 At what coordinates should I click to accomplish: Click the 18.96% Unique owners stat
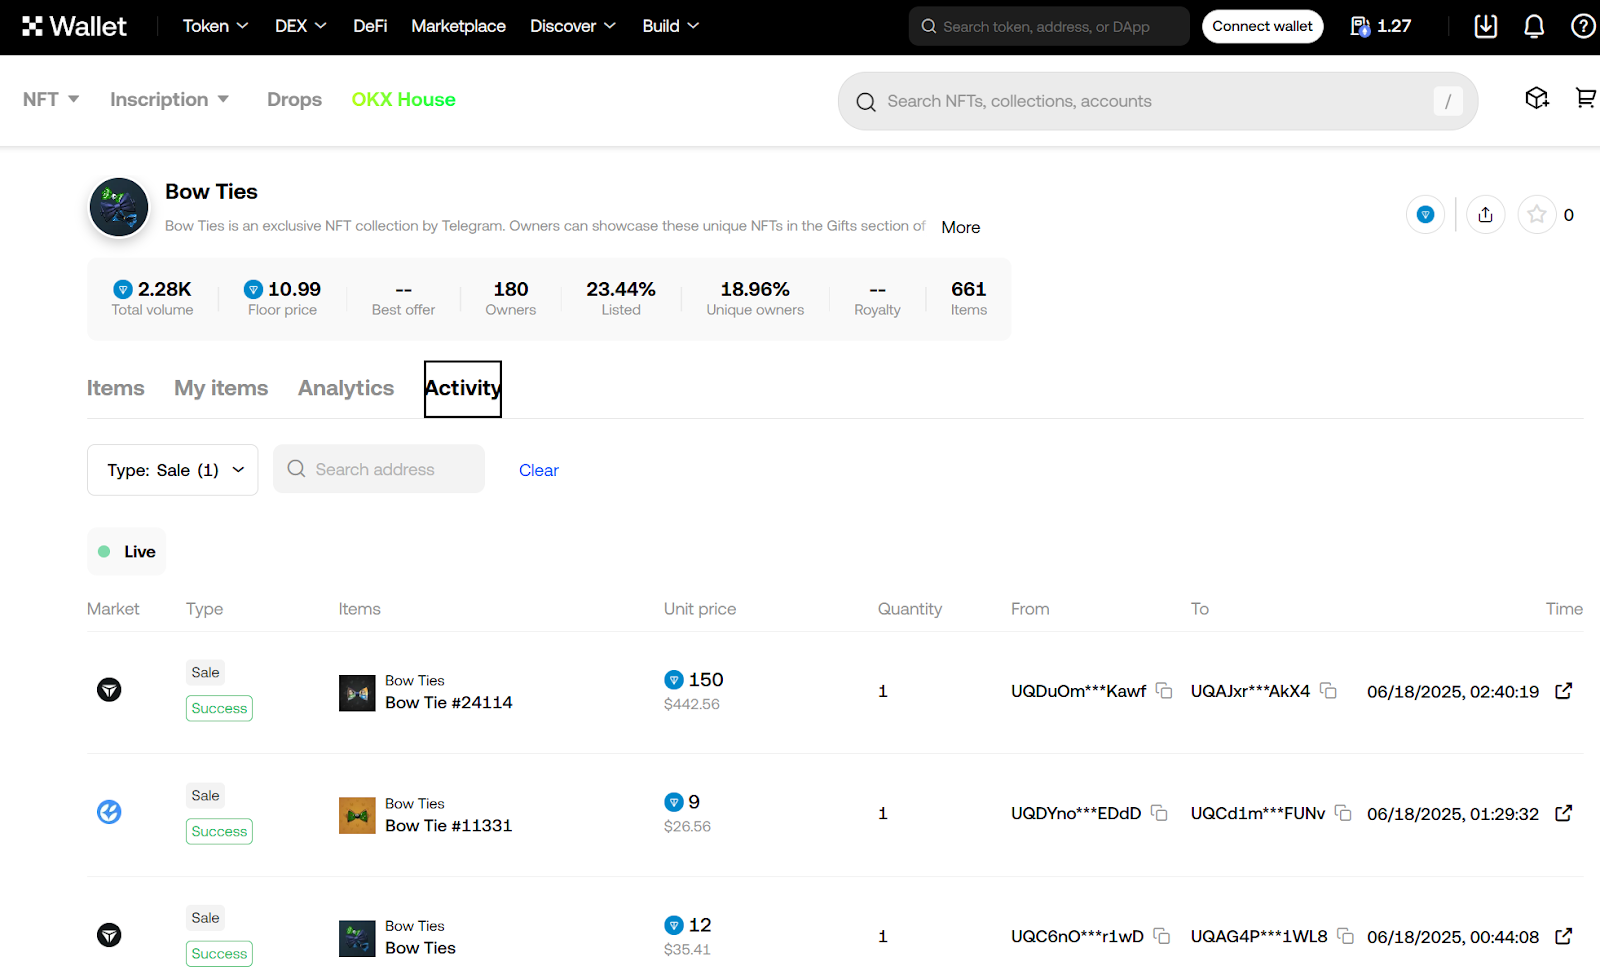755,298
